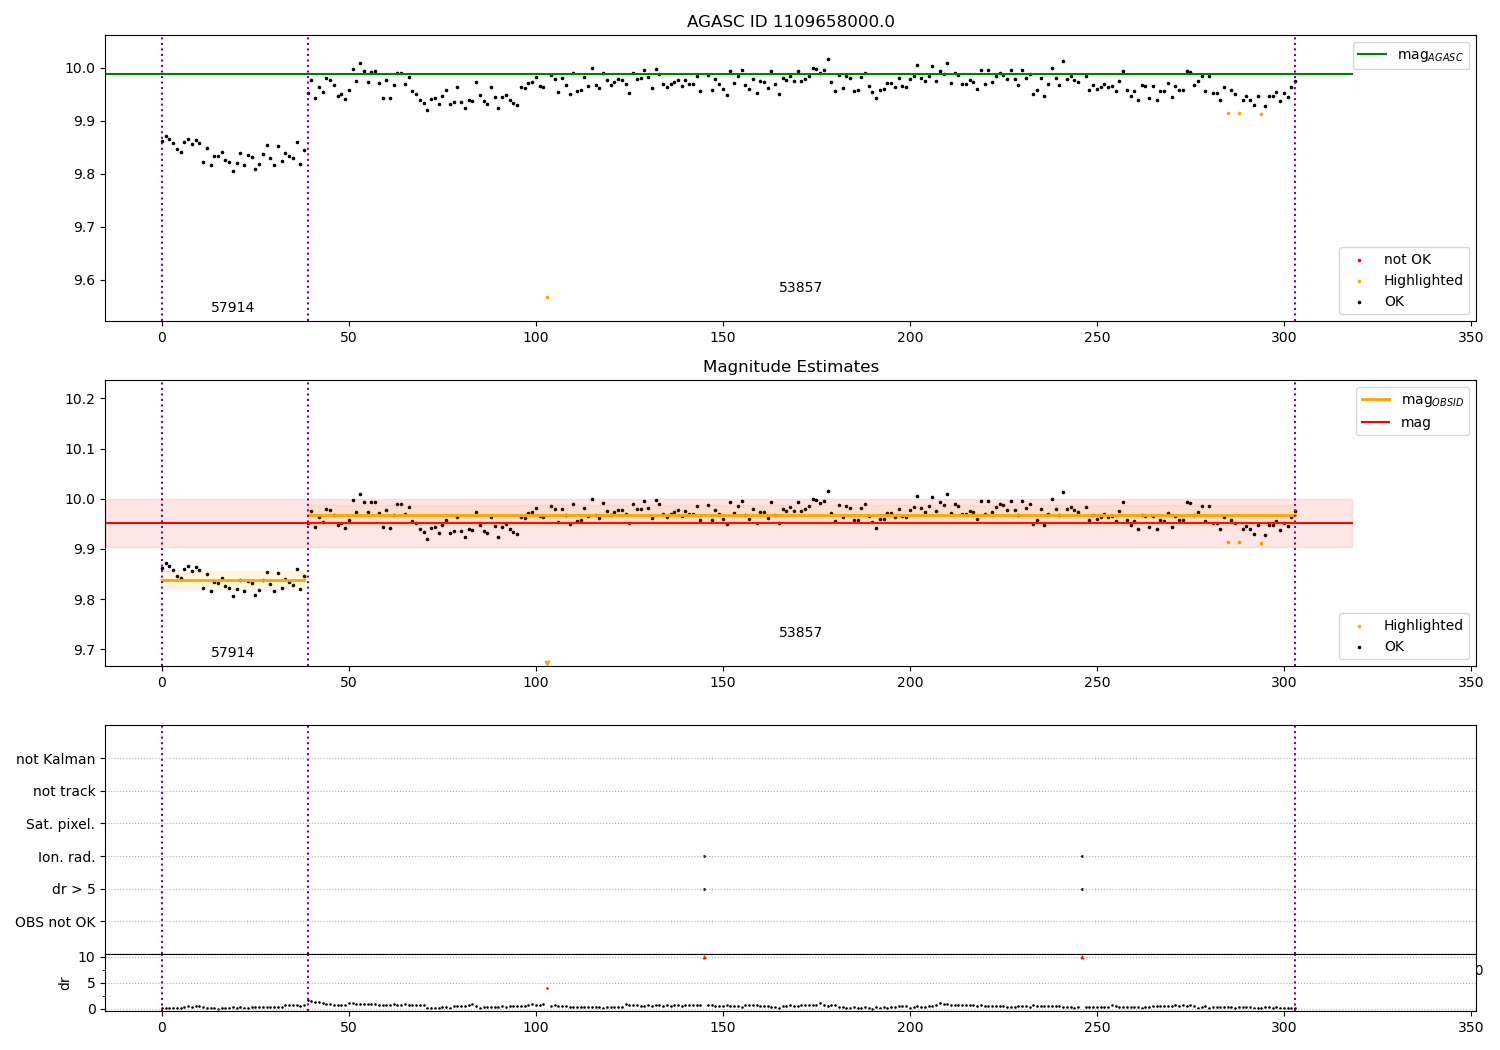This screenshot has width=1500, height=1050.
Task: Click the '53857' label in the middle plot
Action: pos(800,633)
